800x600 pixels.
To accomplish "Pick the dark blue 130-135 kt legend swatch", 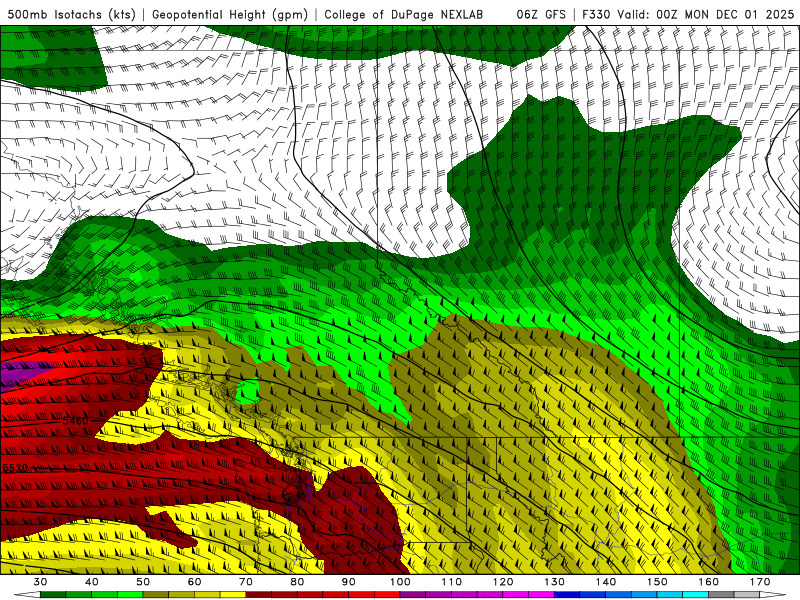I will coord(567,595).
